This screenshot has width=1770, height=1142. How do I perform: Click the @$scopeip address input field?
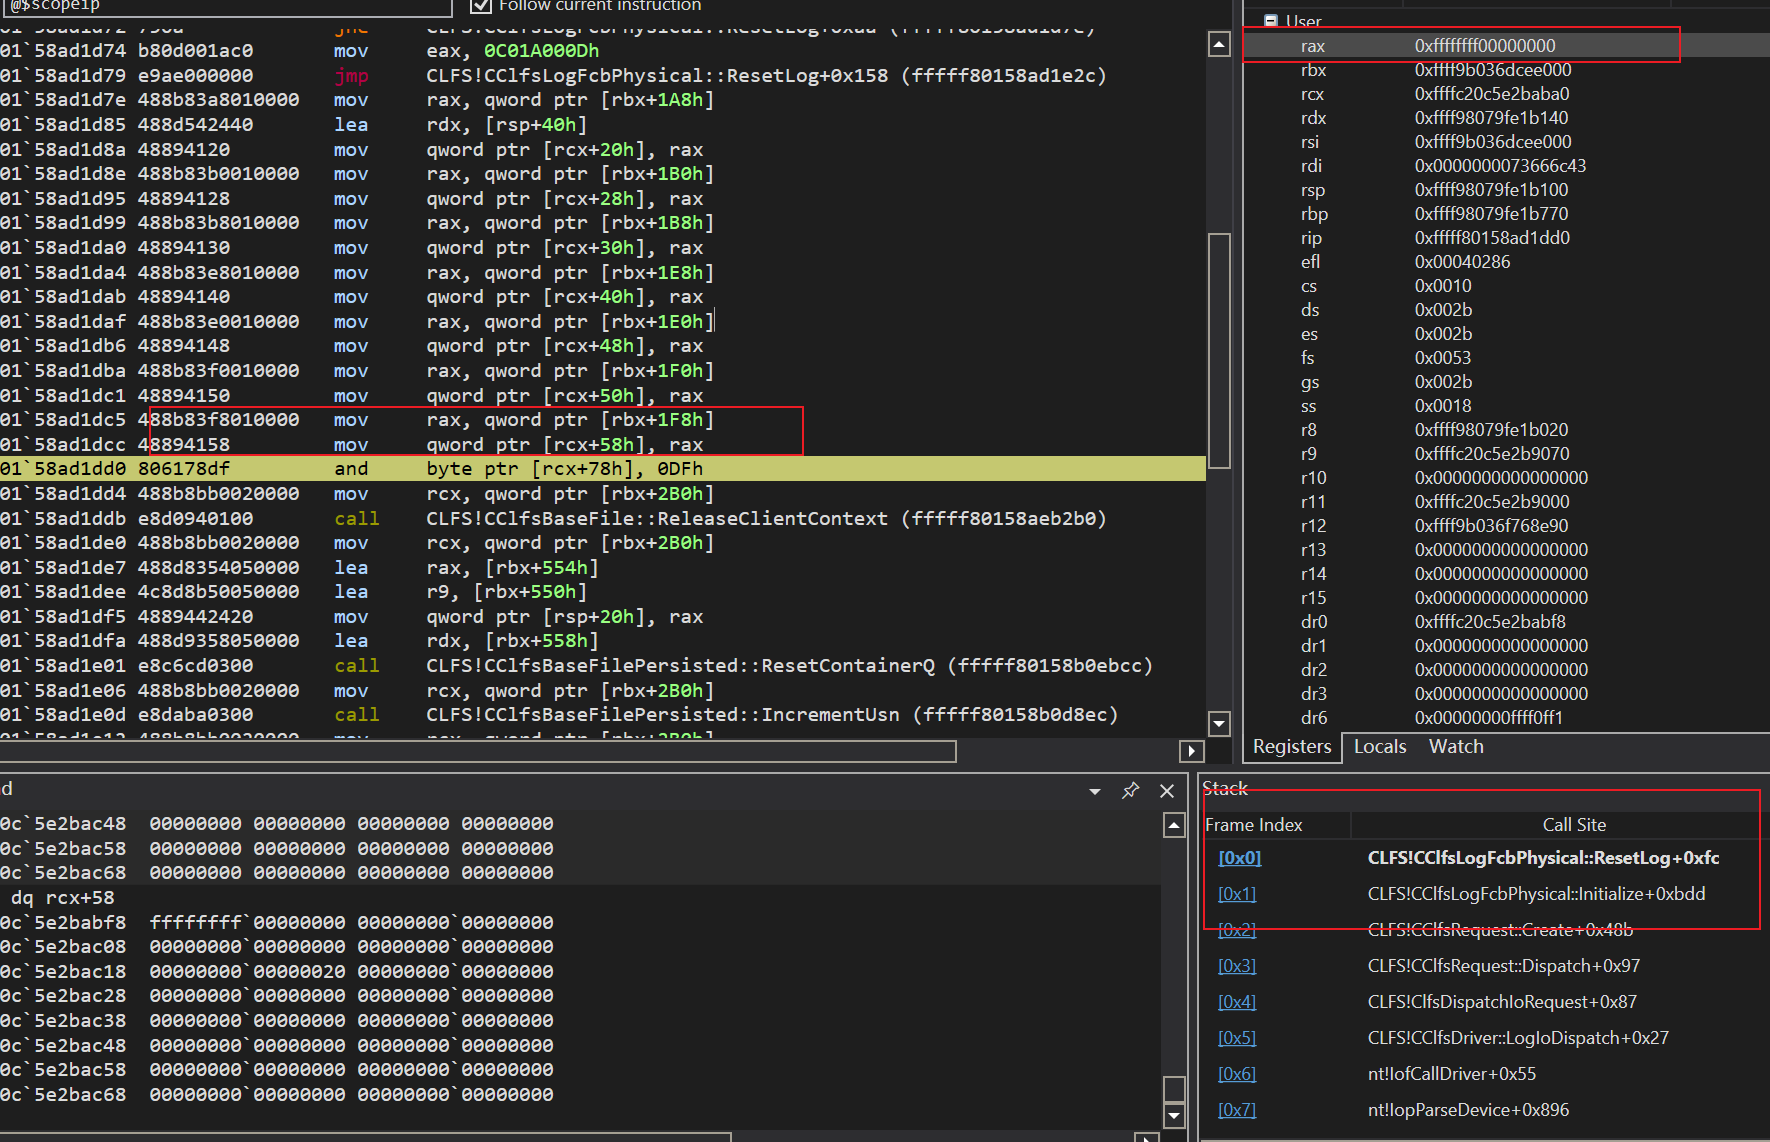226,6
